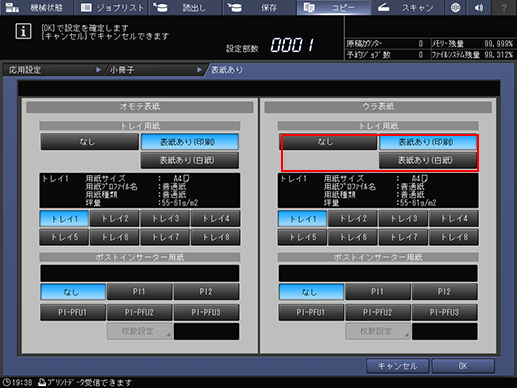Screen dimensions: 517x388
Task: Select PI-PFU3 for ウラ表紙
Action: pyautogui.click(x=445, y=312)
